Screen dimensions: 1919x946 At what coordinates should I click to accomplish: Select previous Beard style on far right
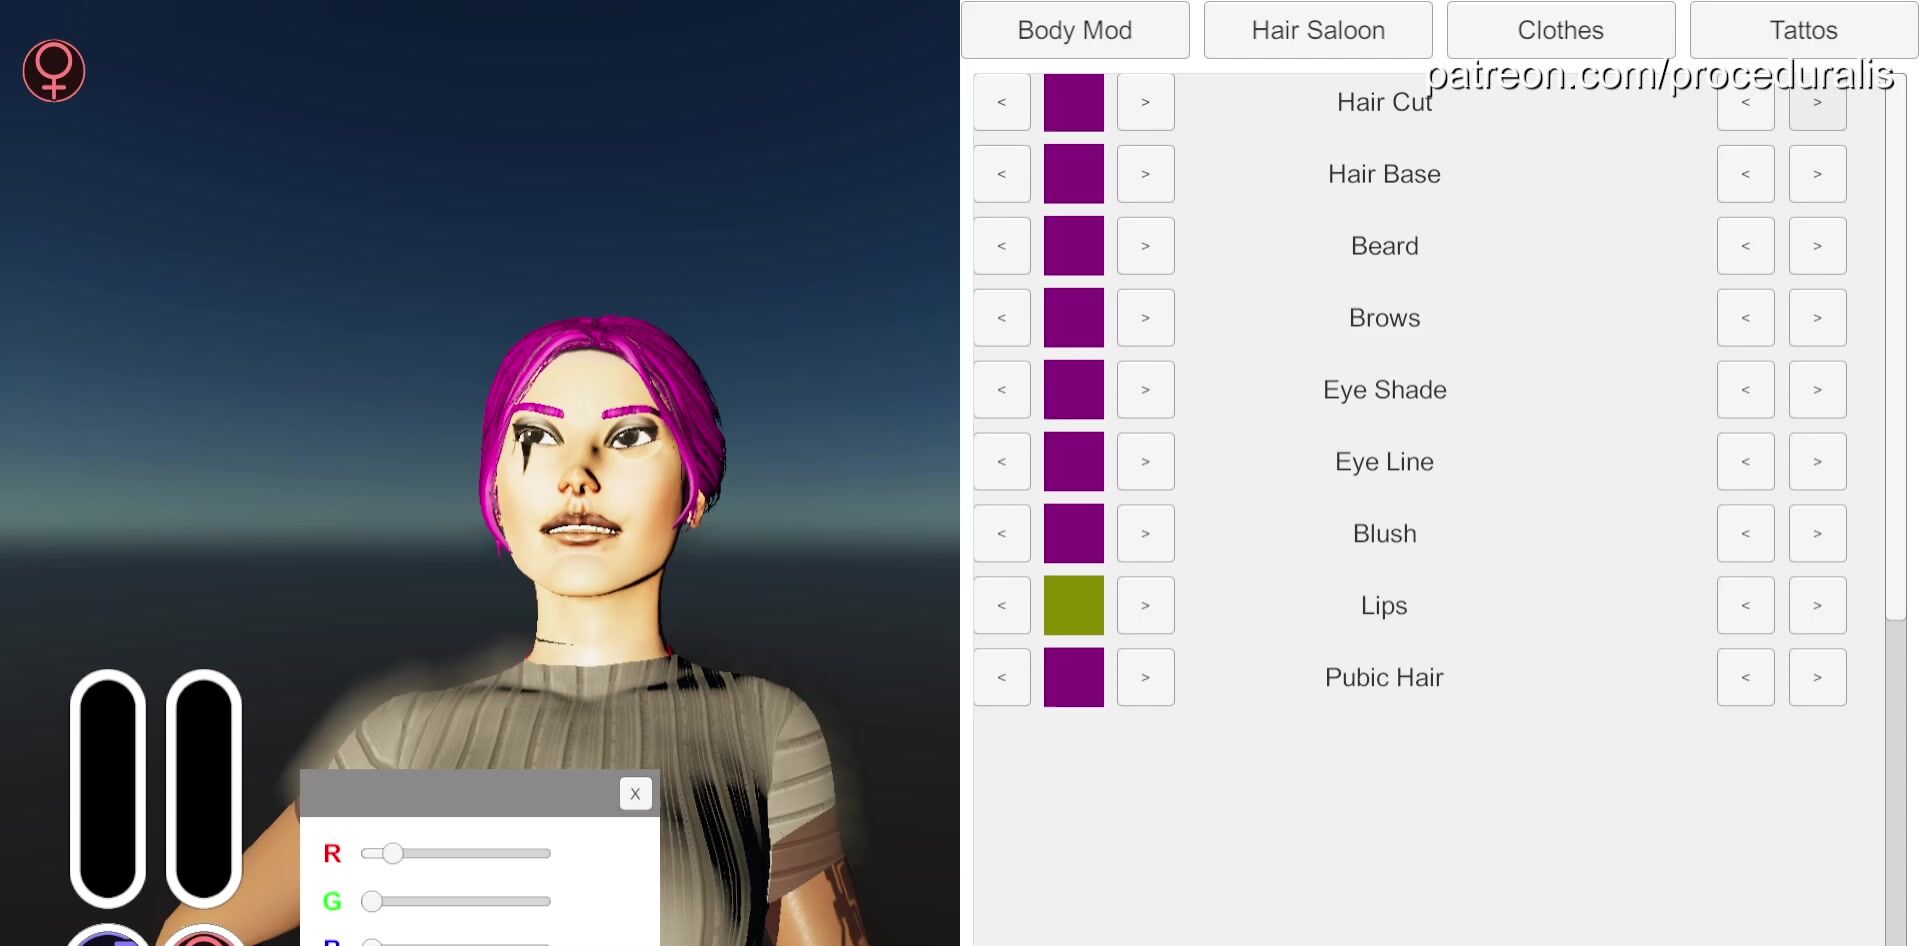pos(1745,246)
